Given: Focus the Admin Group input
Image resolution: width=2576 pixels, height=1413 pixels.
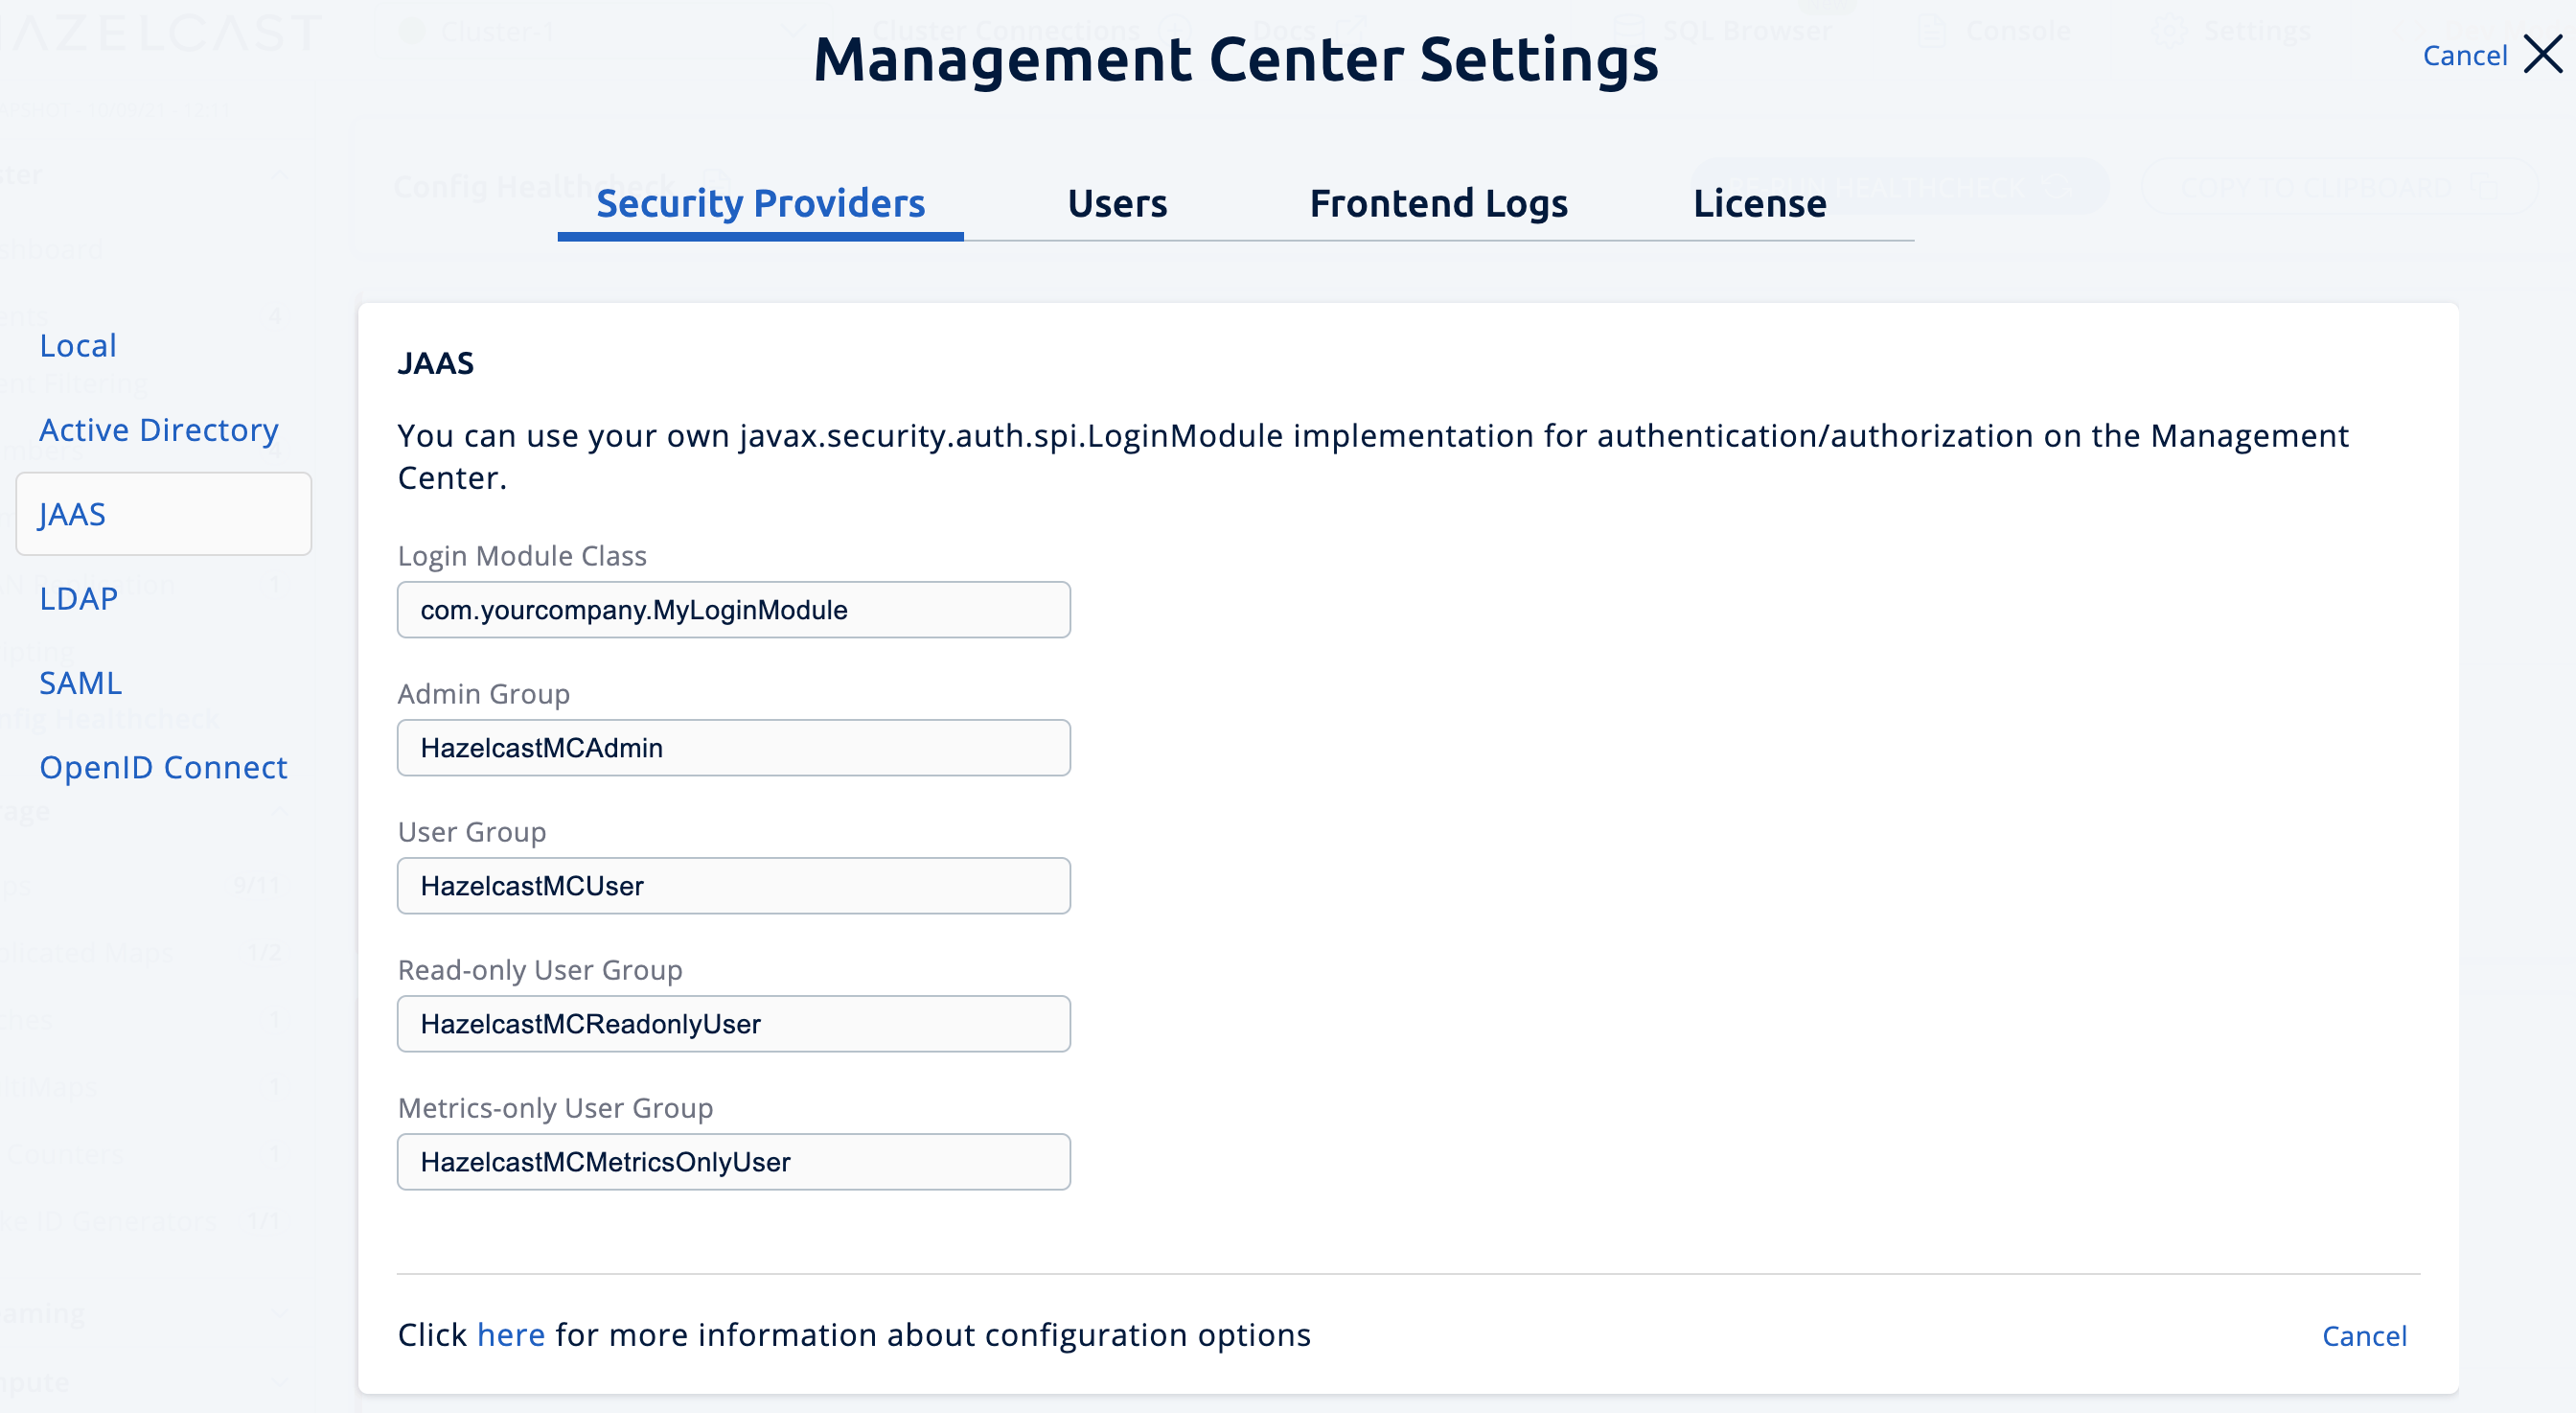Looking at the screenshot, I should 733,748.
